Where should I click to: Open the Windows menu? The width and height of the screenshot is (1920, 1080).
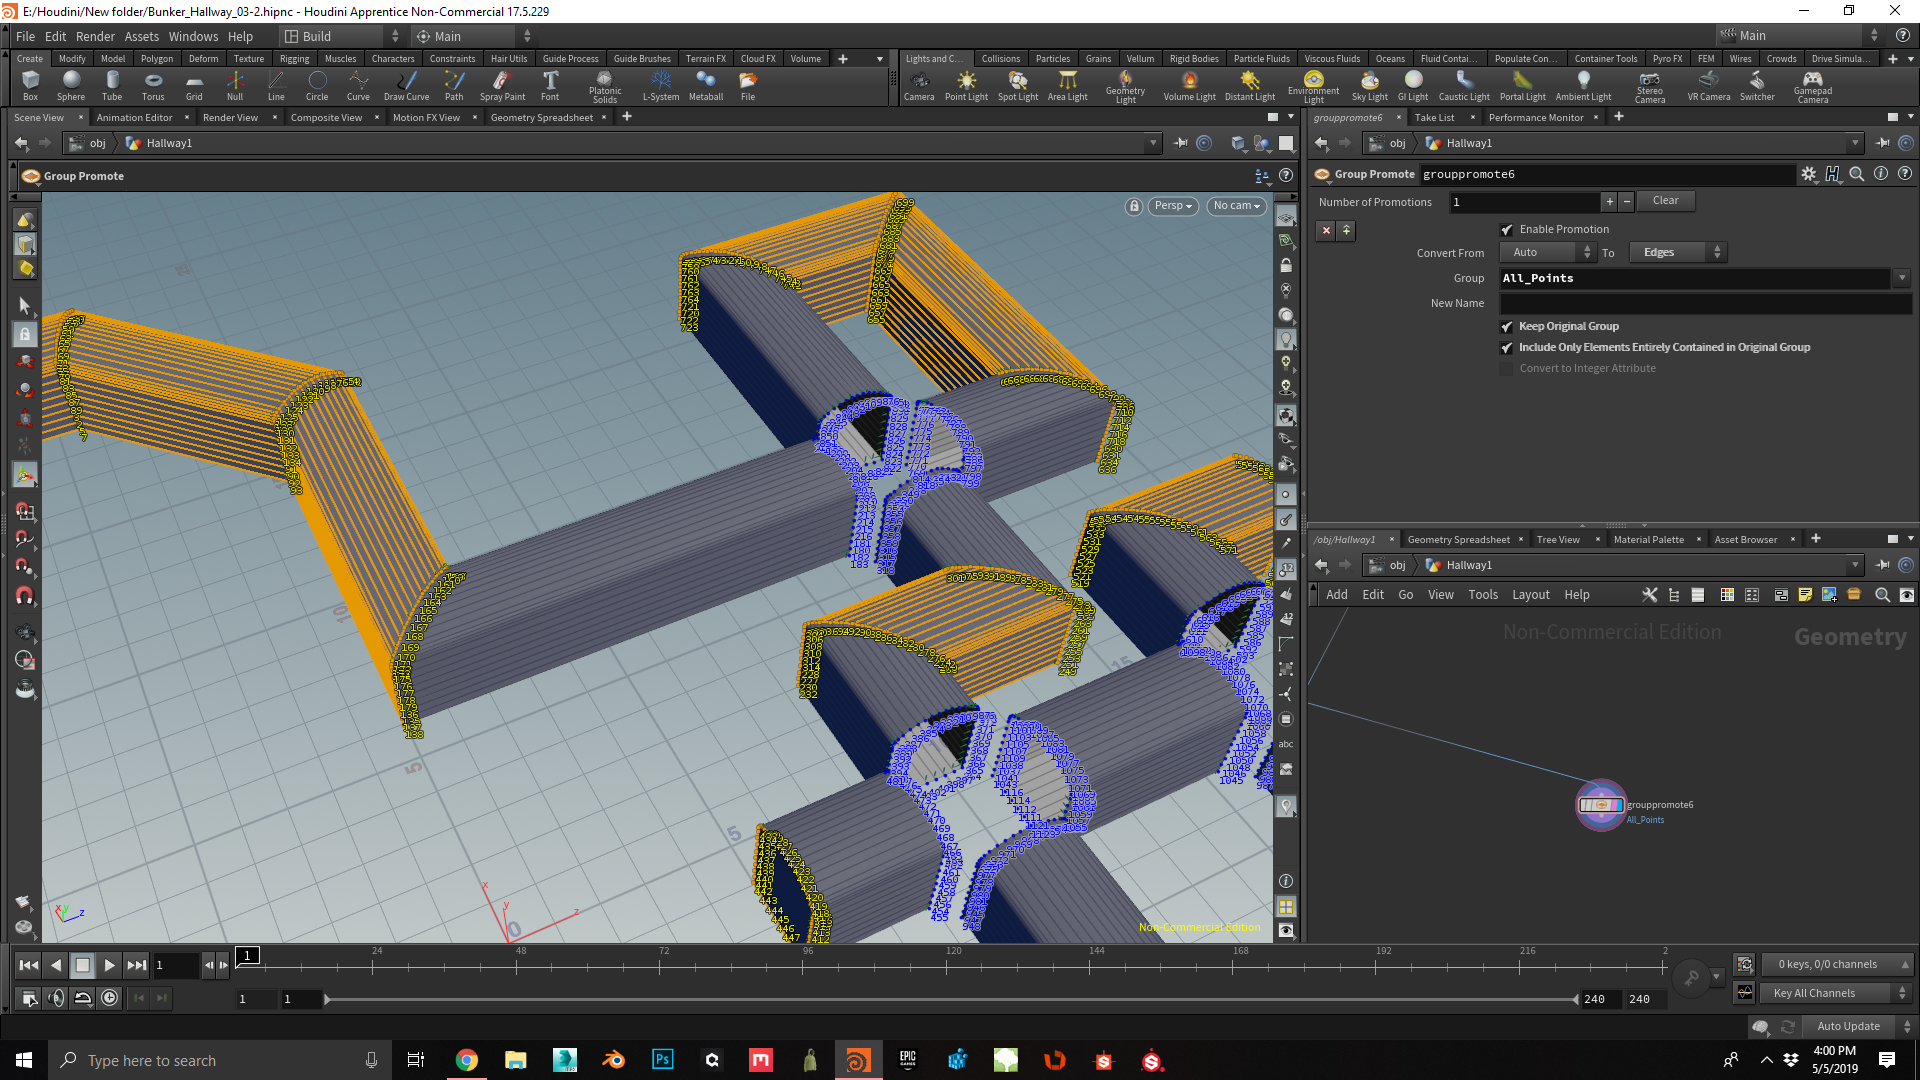193,36
